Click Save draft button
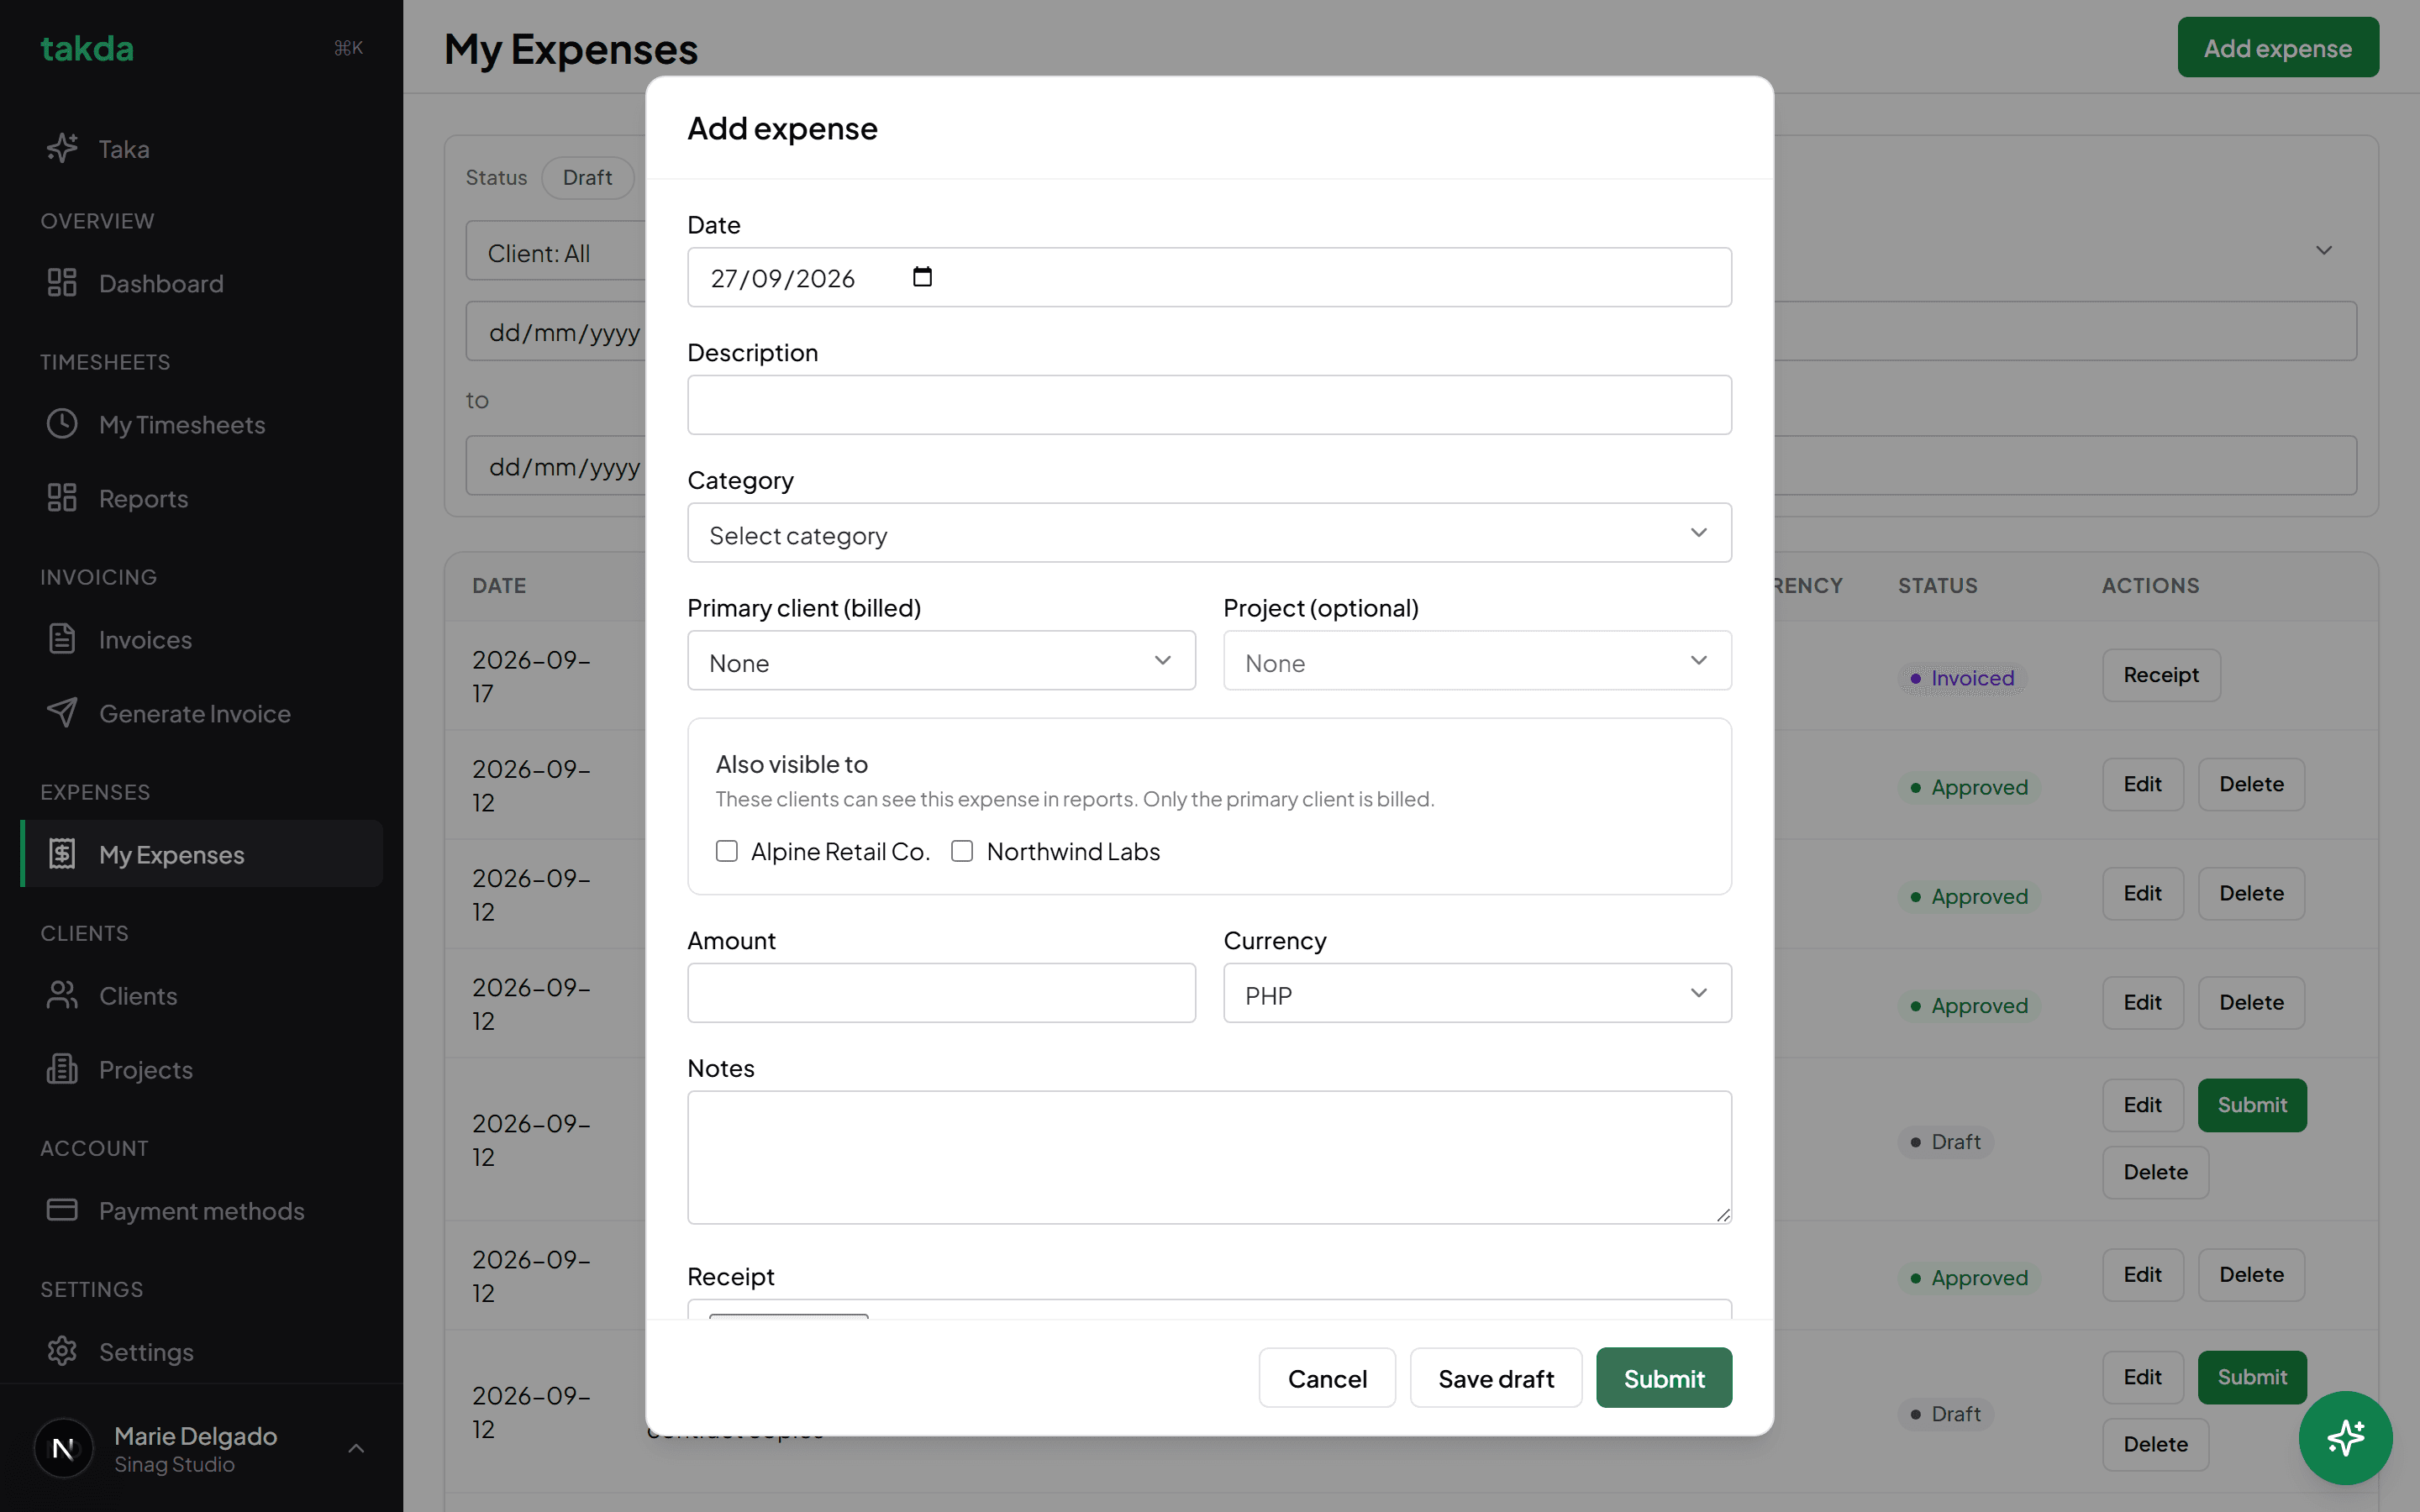This screenshot has width=2420, height=1512. point(1496,1378)
